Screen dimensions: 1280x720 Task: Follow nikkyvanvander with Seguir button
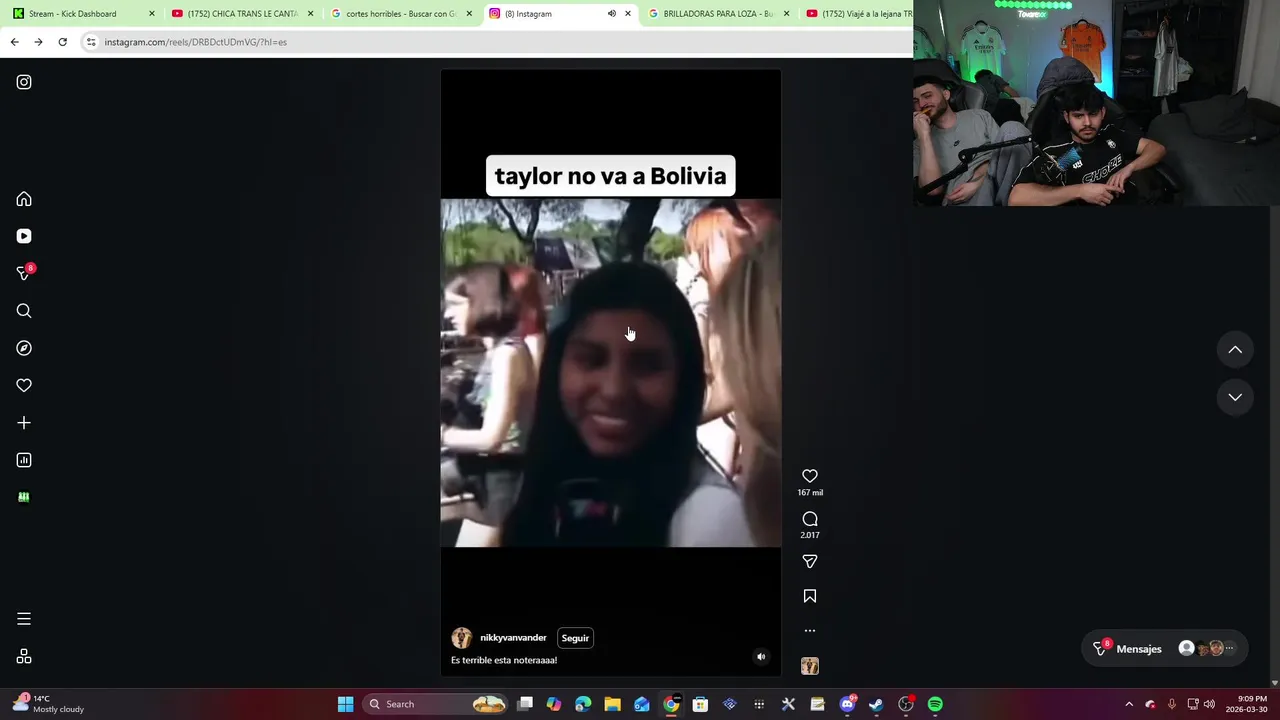(575, 638)
